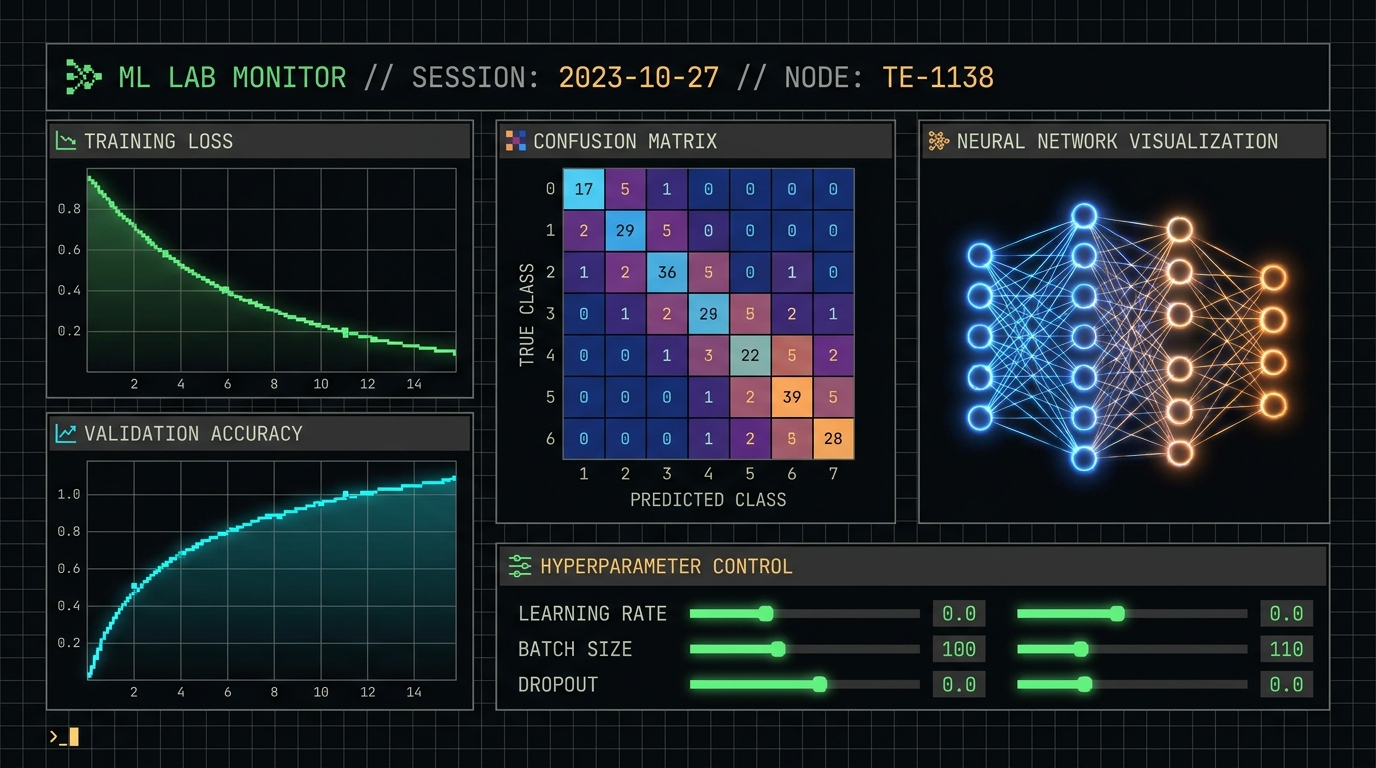
Task: Select the topmost orange output layer node
Action: pyautogui.click(x=1273, y=278)
